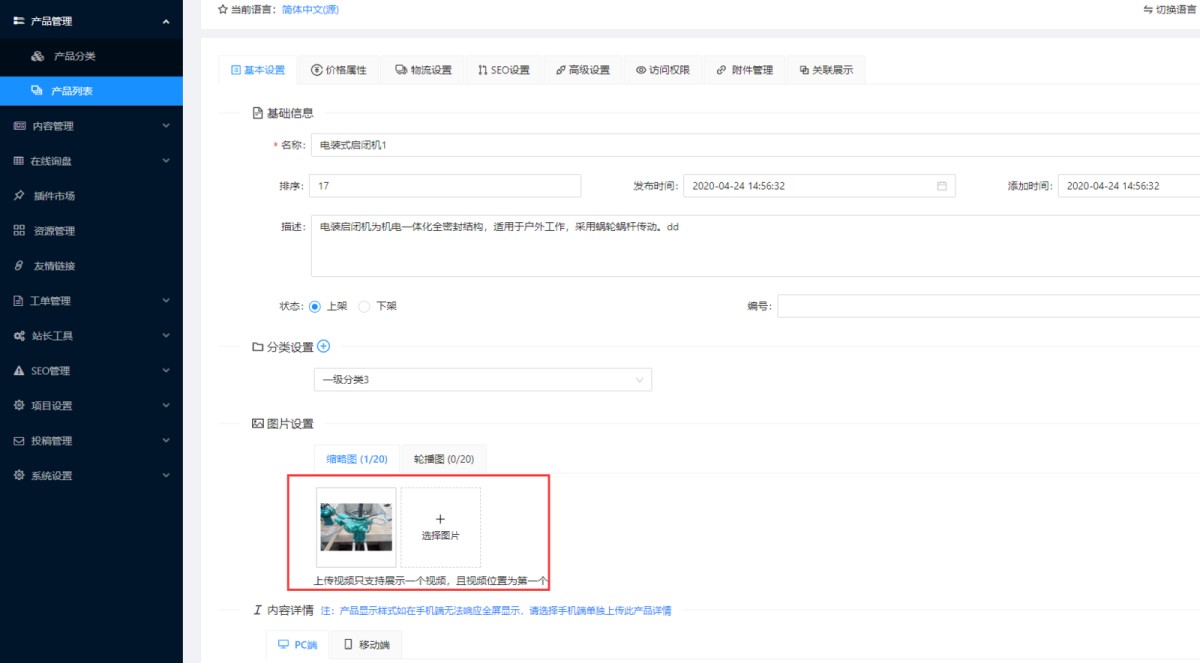Image resolution: width=1200 pixels, height=663 pixels.
Task: Click the 插件市场 pin icon in sidebar
Action: click(x=19, y=196)
